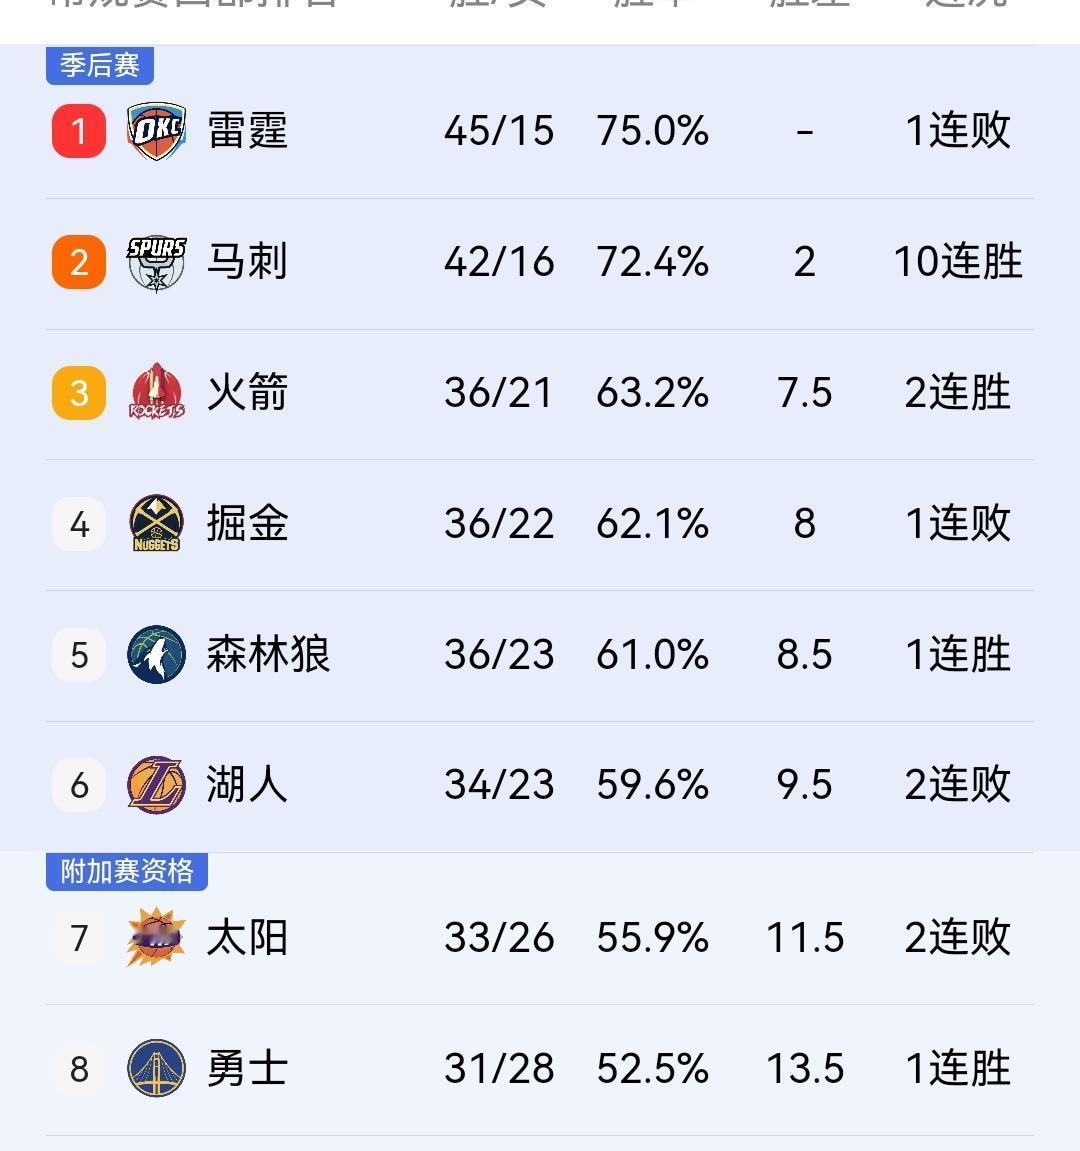Screen dimensions: 1080x1151
Task: Open the 马刺 team name link
Action: (245, 261)
